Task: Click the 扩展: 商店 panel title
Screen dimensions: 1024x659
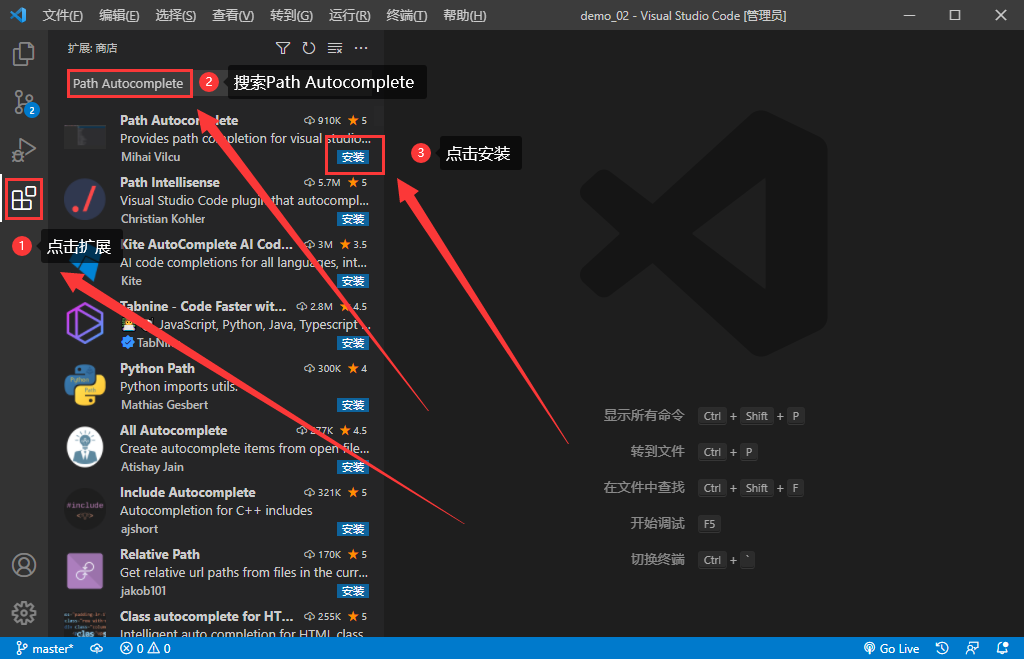Action: coord(92,48)
